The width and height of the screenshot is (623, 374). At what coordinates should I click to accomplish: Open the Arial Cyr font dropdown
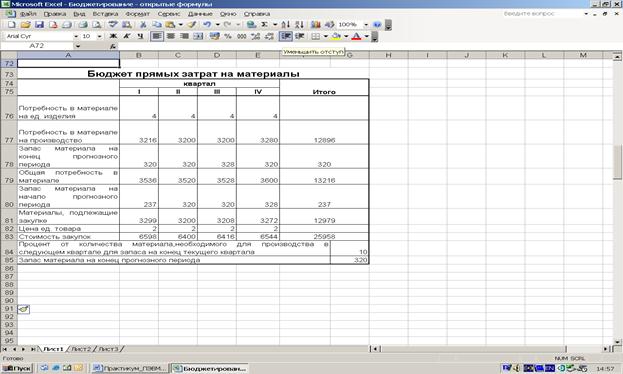[76, 36]
